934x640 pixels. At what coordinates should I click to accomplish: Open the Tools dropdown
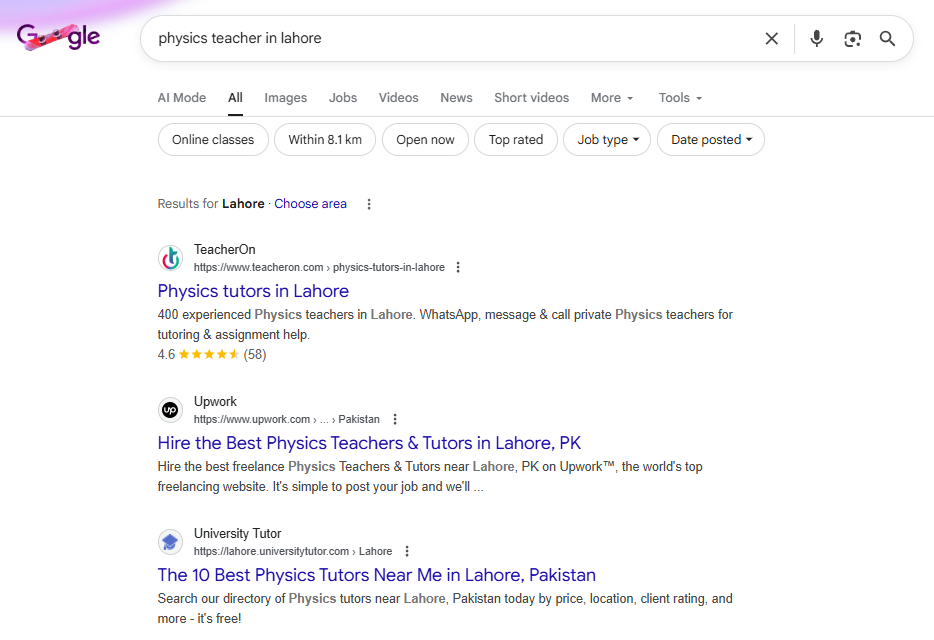tap(679, 97)
